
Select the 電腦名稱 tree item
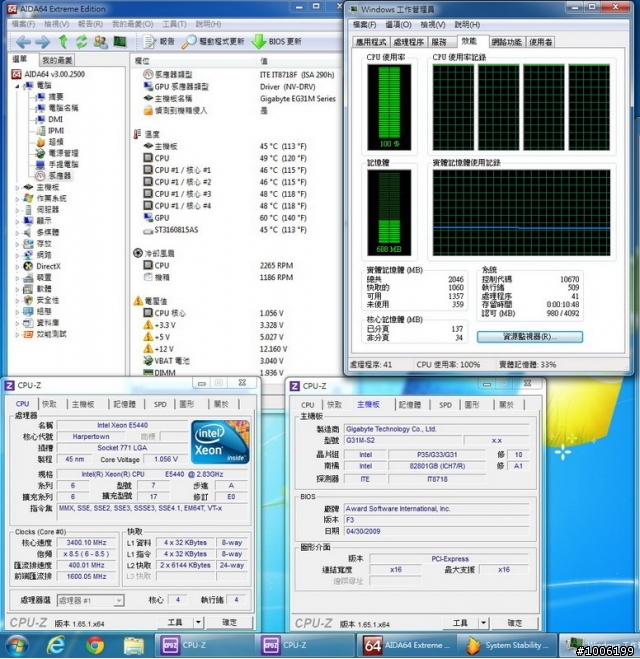tap(63, 108)
